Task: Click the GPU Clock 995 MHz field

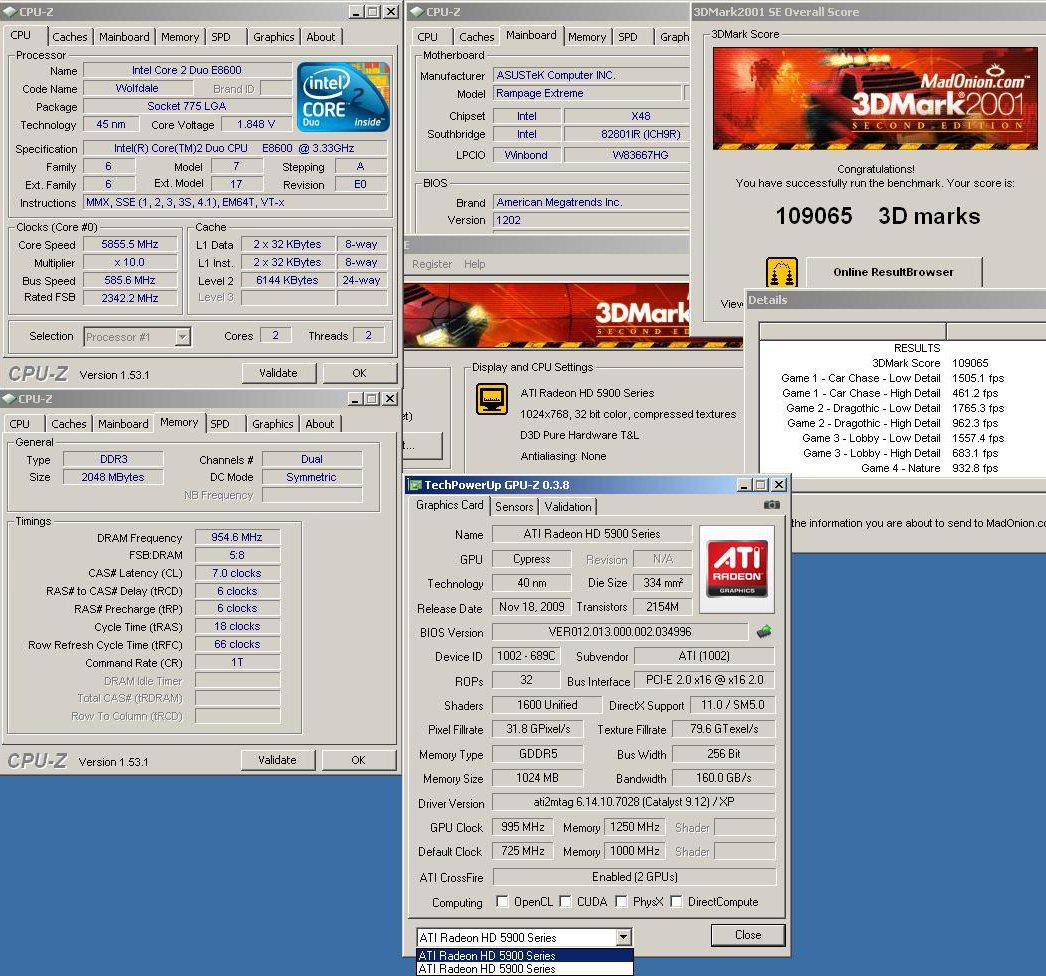Action: click(522, 827)
